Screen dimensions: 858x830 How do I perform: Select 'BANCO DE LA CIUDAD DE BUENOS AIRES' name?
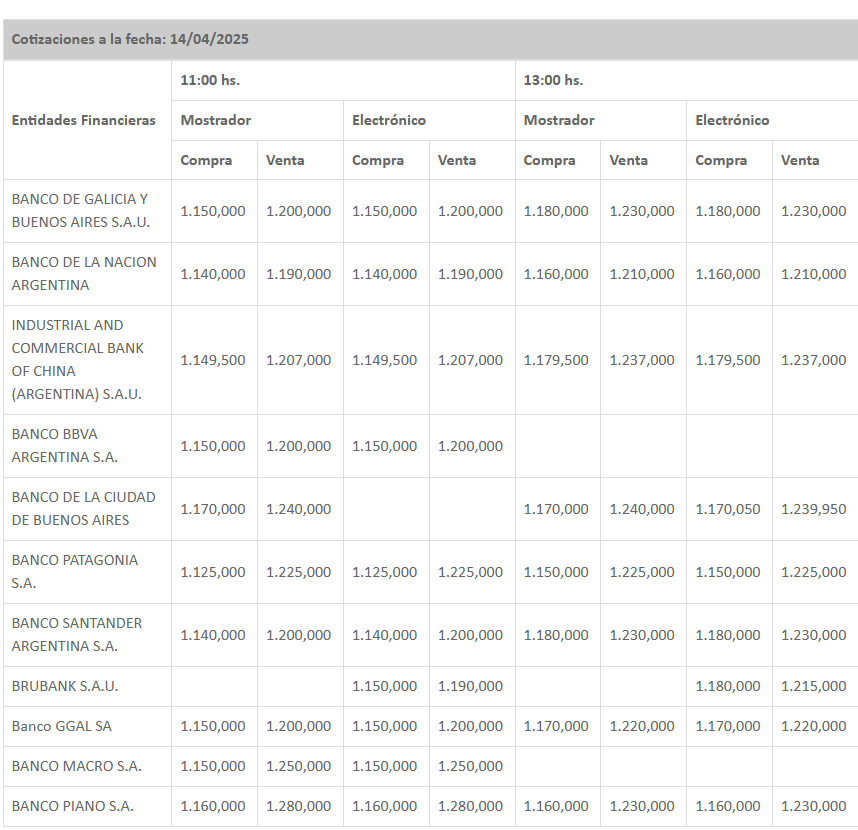click(x=84, y=508)
